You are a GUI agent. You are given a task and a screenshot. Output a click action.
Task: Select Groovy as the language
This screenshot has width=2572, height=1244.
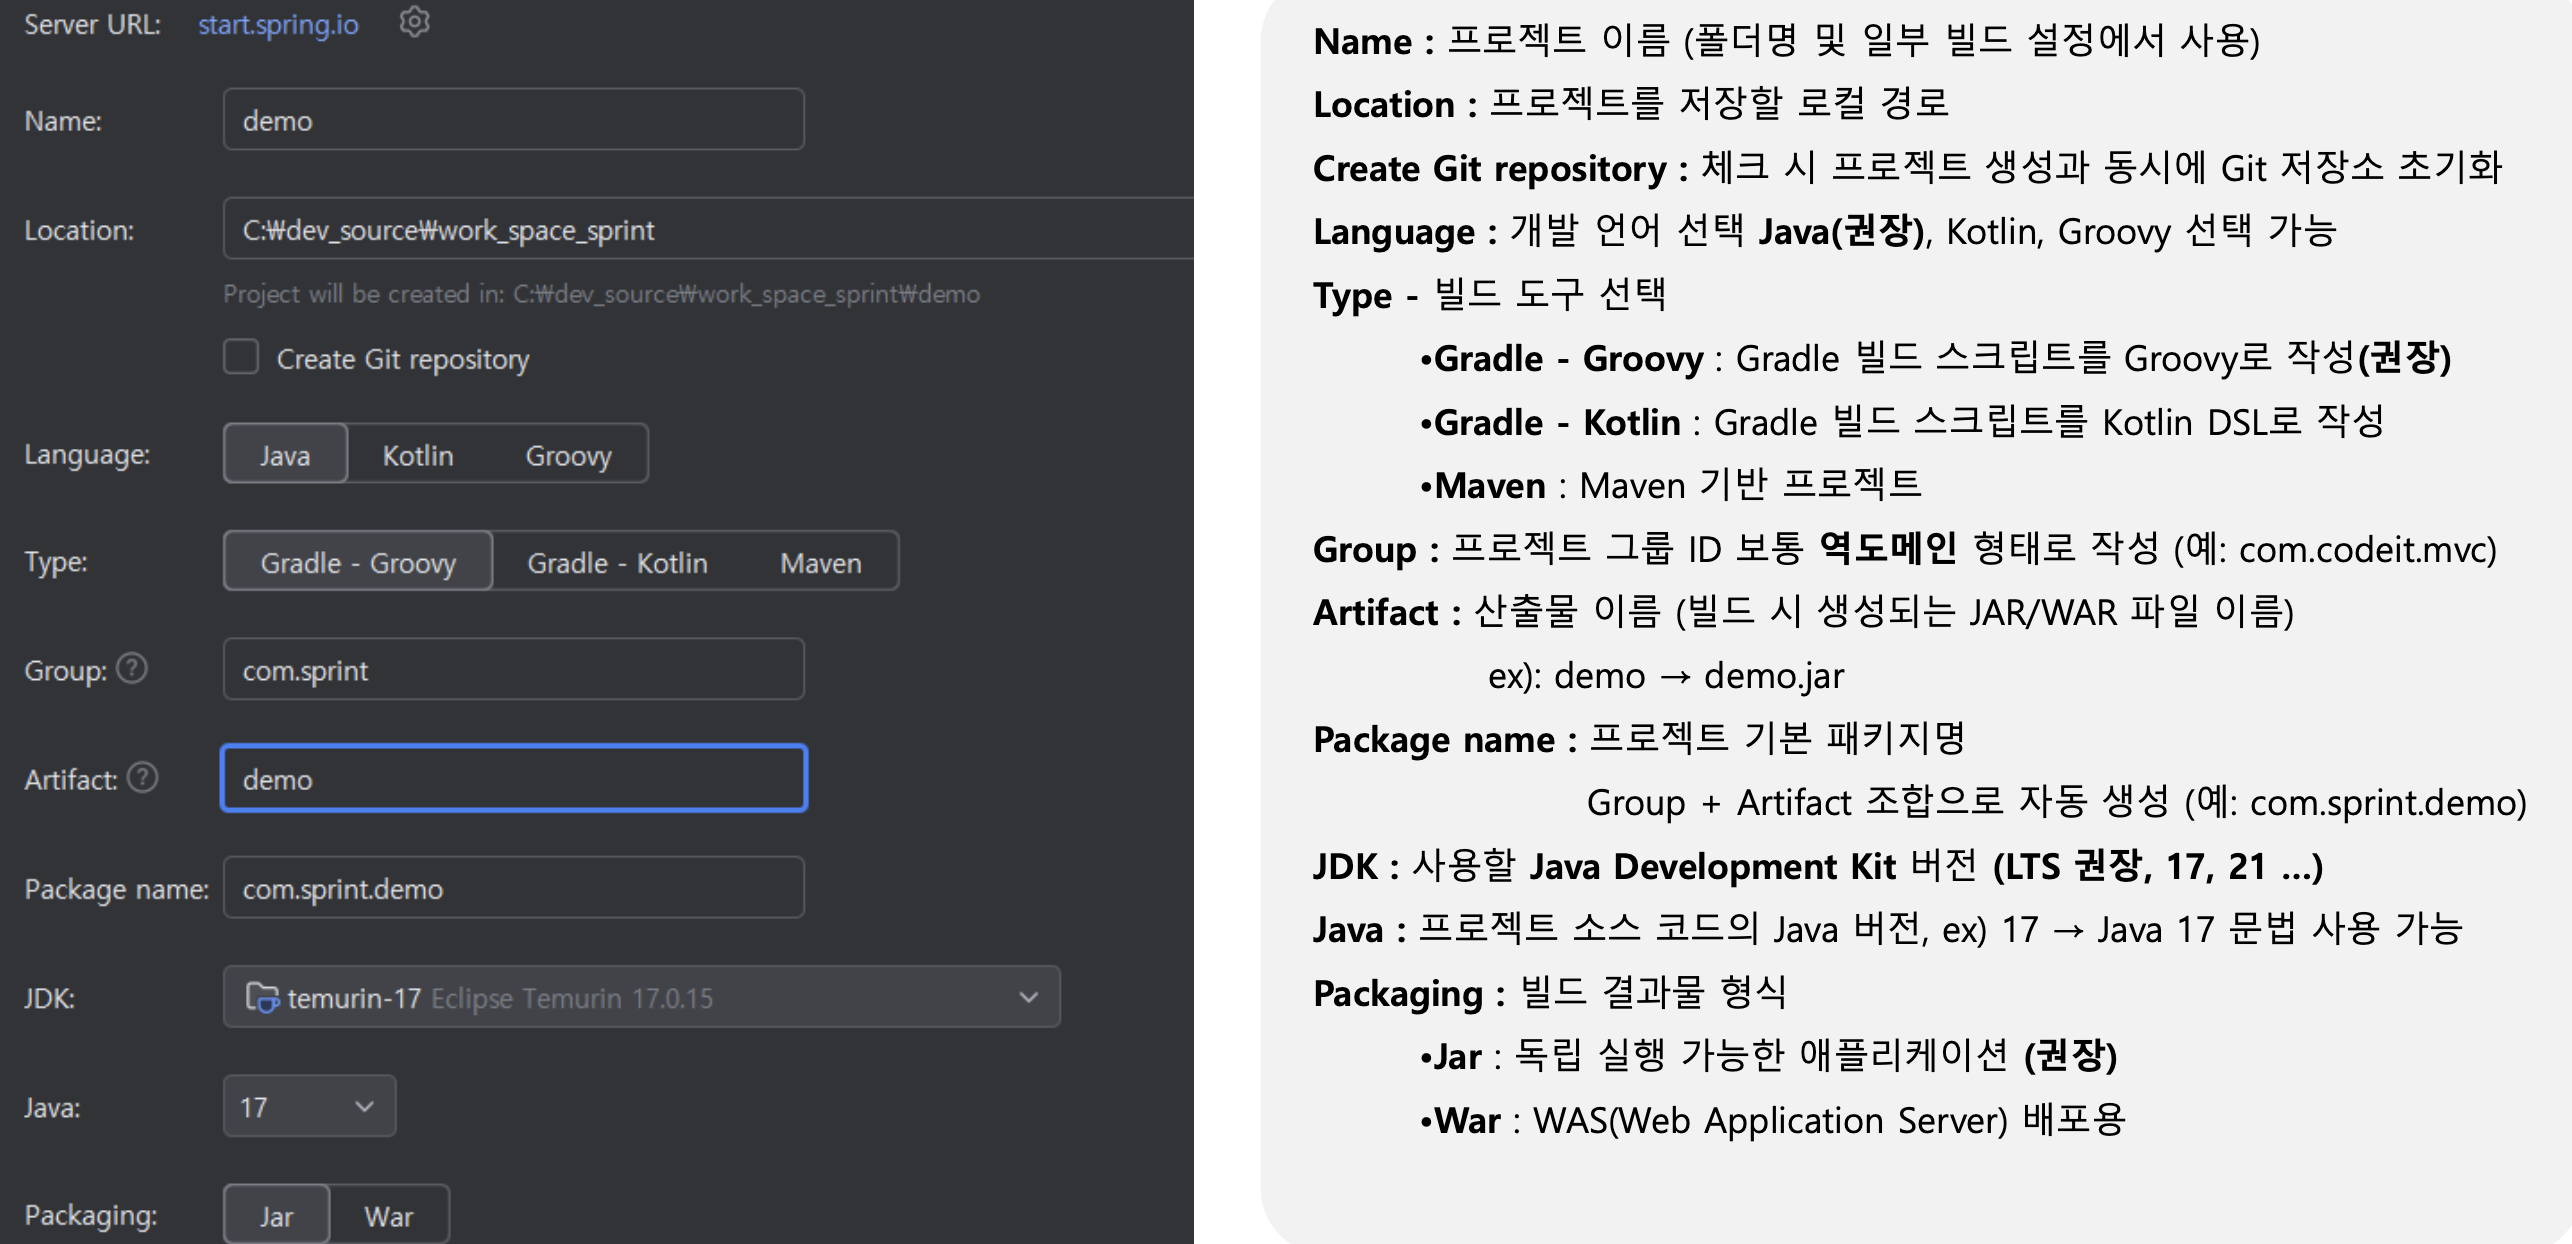tap(568, 455)
